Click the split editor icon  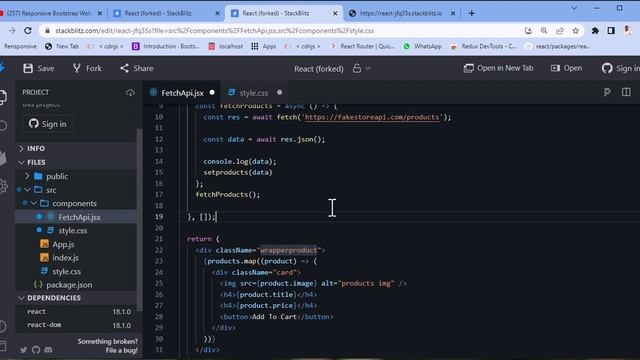tap(626, 92)
